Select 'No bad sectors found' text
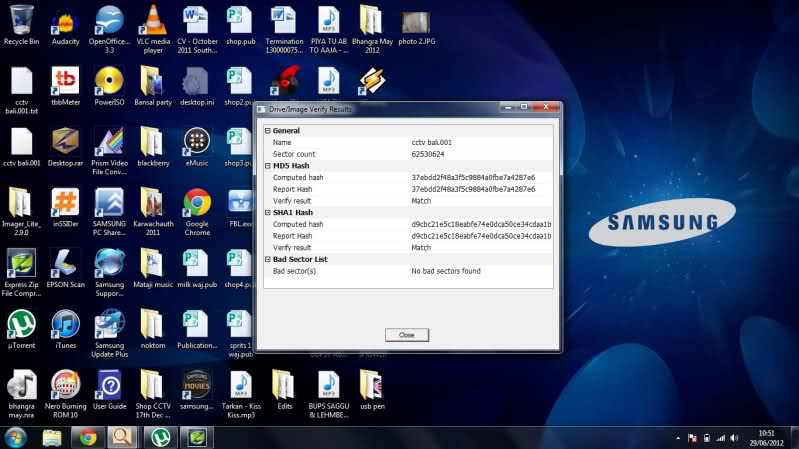This screenshot has width=799, height=449. (x=446, y=271)
